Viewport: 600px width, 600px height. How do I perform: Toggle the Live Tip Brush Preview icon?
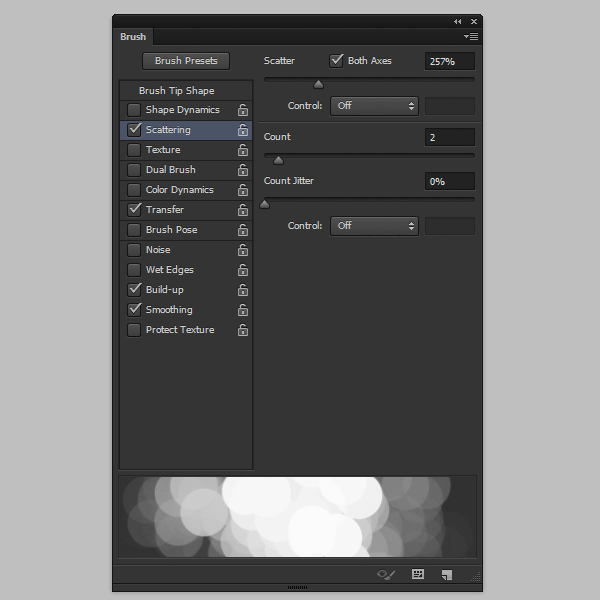coord(386,575)
